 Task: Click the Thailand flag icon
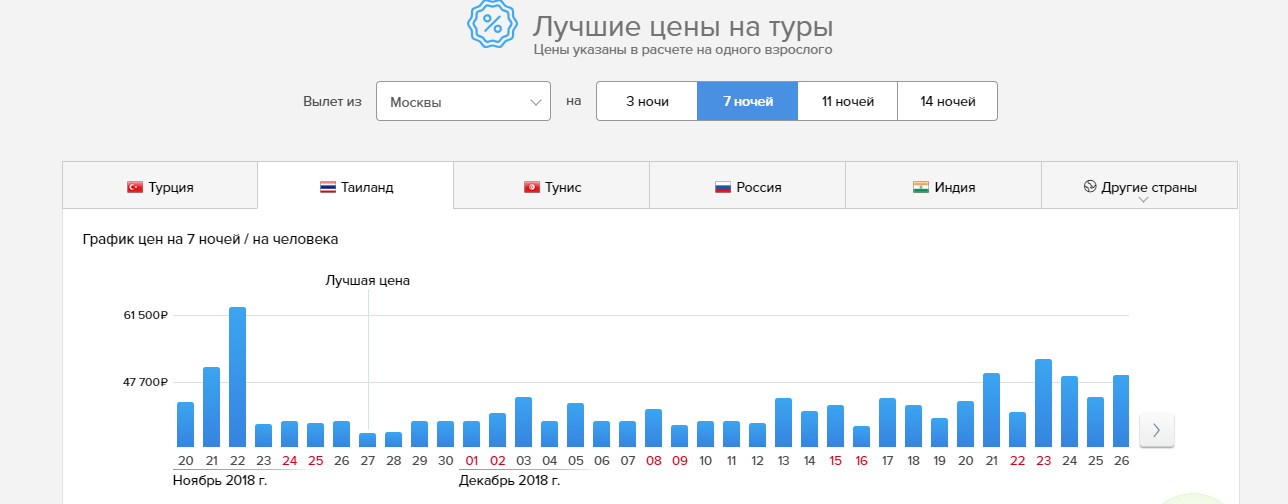[x=327, y=187]
